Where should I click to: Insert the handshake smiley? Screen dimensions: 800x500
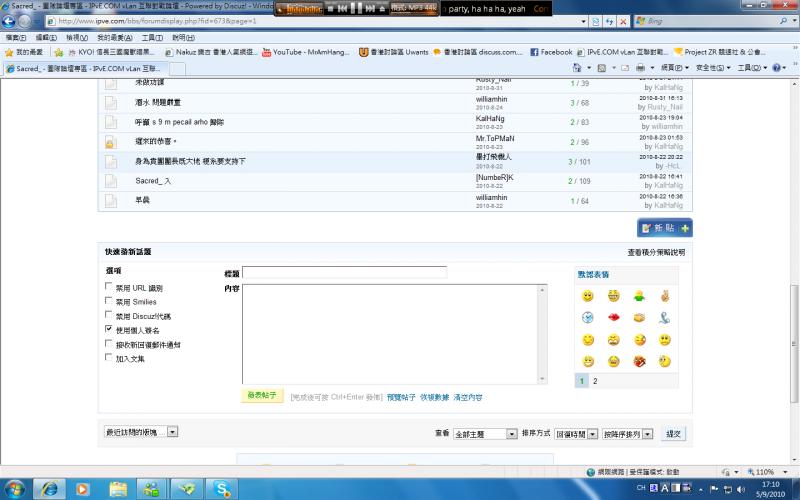(639, 317)
